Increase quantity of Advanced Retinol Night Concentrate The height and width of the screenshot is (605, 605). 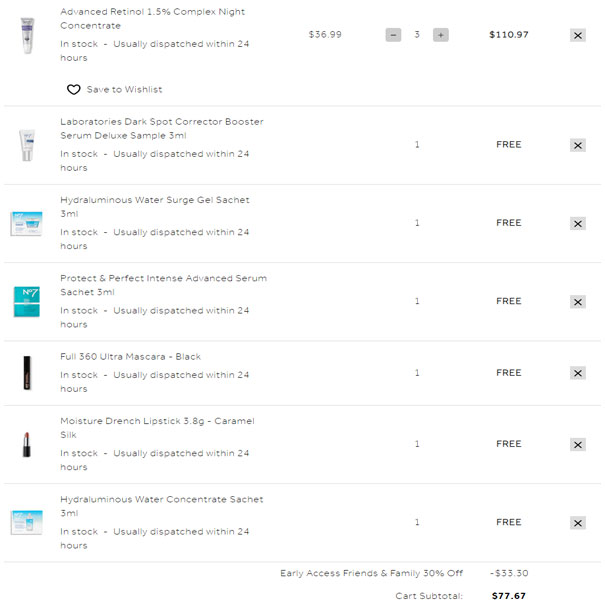(x=441, y=35)
